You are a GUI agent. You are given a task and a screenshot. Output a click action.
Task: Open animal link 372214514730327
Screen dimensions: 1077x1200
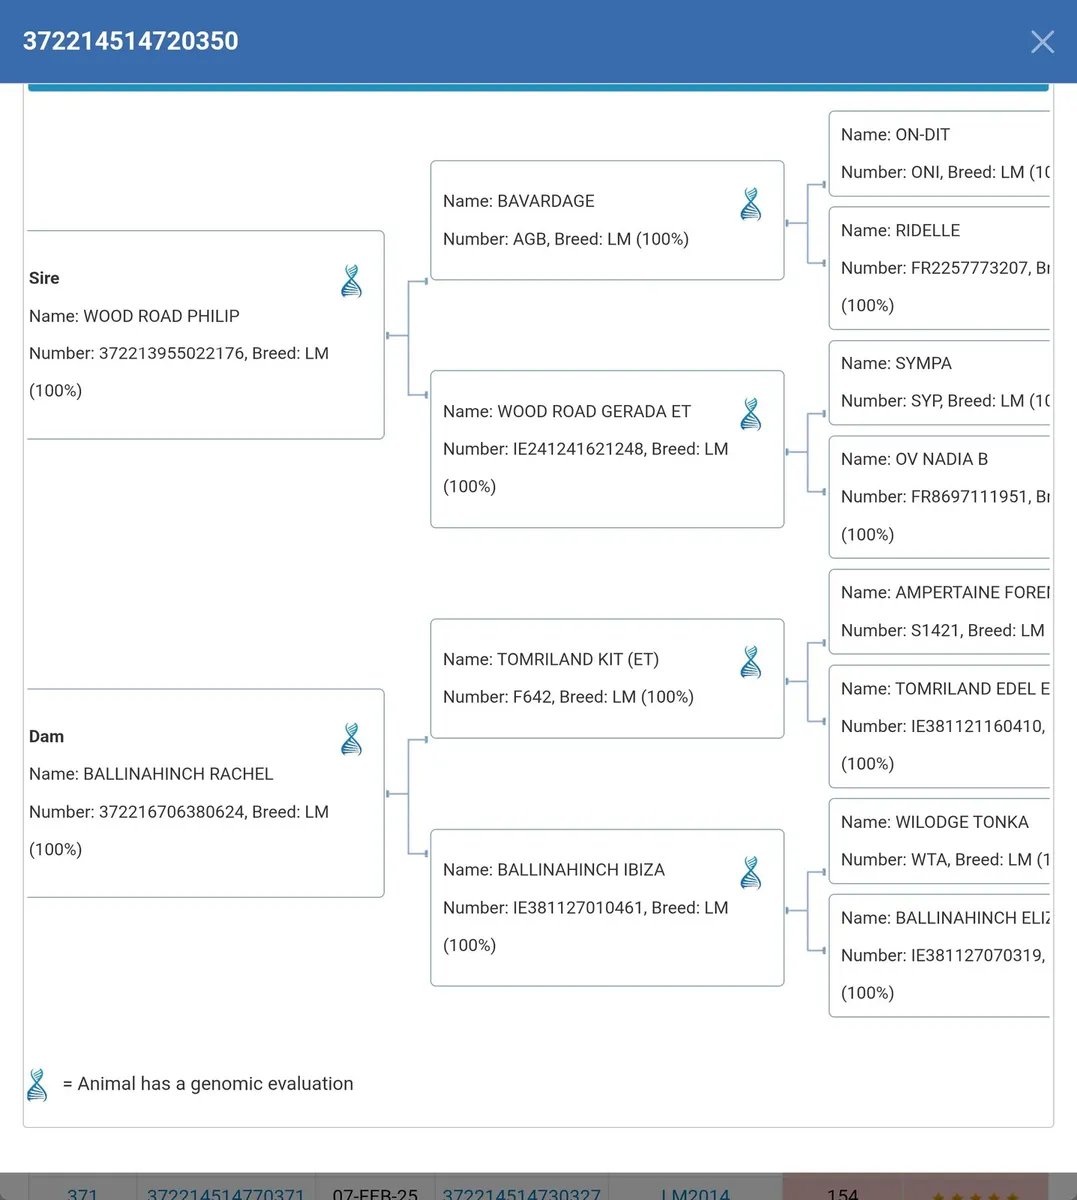pyautogui.click(x=521, y=1194)
